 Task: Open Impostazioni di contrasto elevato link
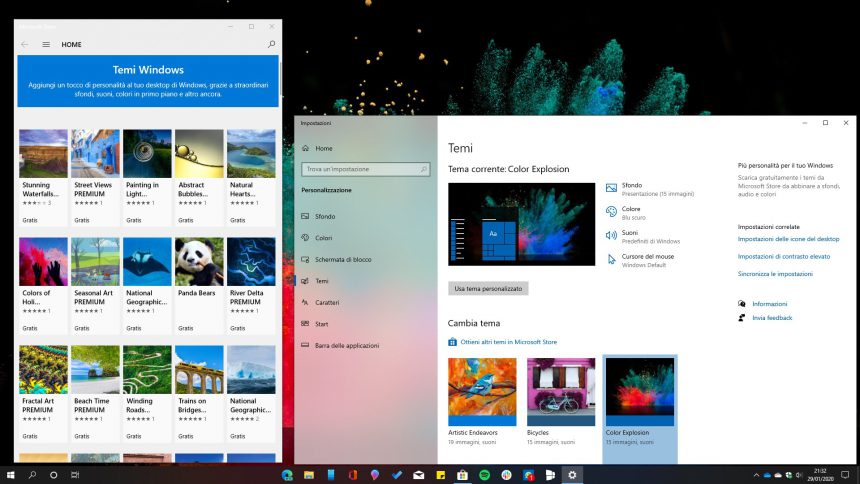[x=784, y=256]
